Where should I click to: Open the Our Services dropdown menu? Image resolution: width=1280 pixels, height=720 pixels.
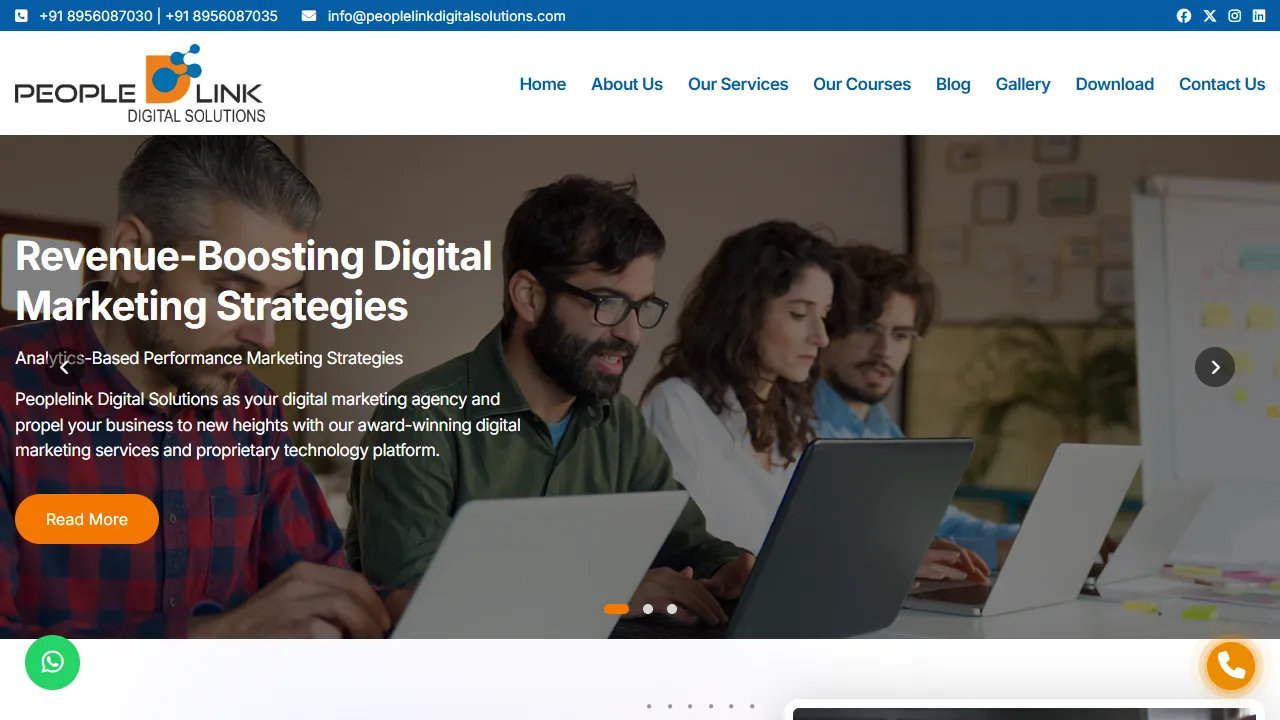(x=738, y=84)
